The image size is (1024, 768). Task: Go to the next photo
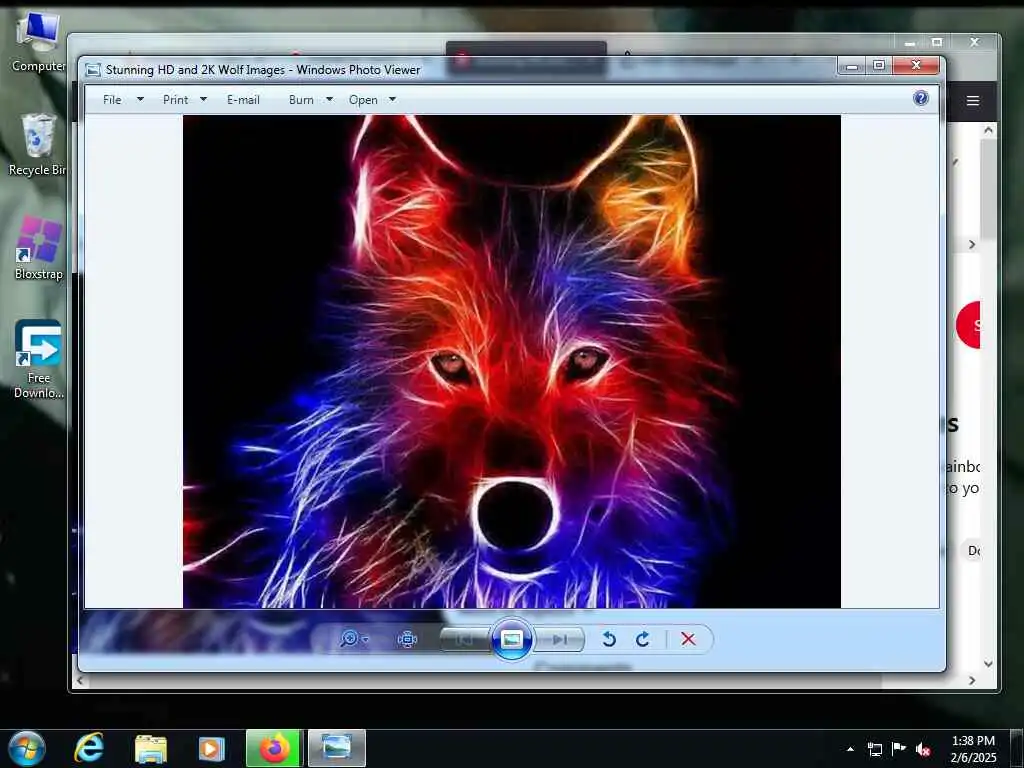[x=559, y=639]
